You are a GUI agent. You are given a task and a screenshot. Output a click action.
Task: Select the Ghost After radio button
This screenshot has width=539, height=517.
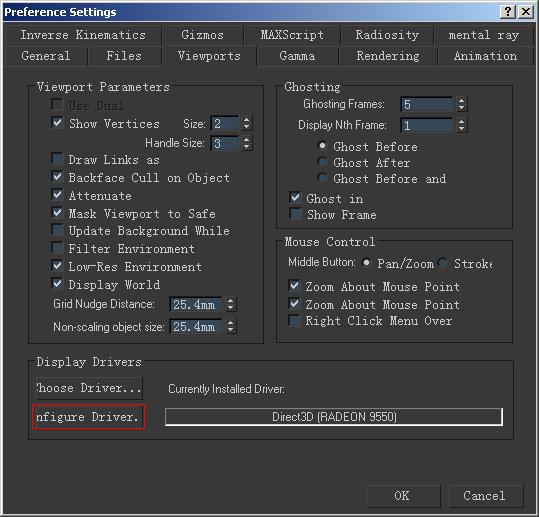pos(322,162)
